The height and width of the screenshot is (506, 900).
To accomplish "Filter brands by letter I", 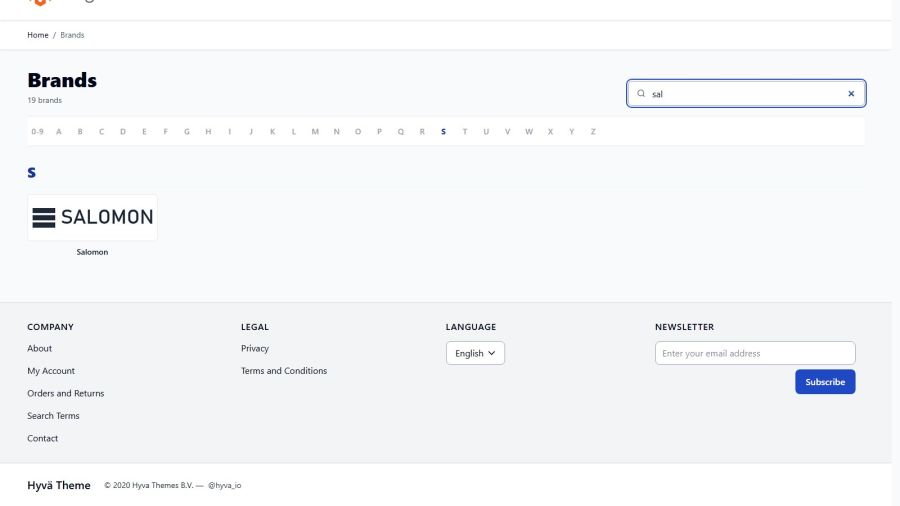I will pyautogui.click(x=230, y=131).
